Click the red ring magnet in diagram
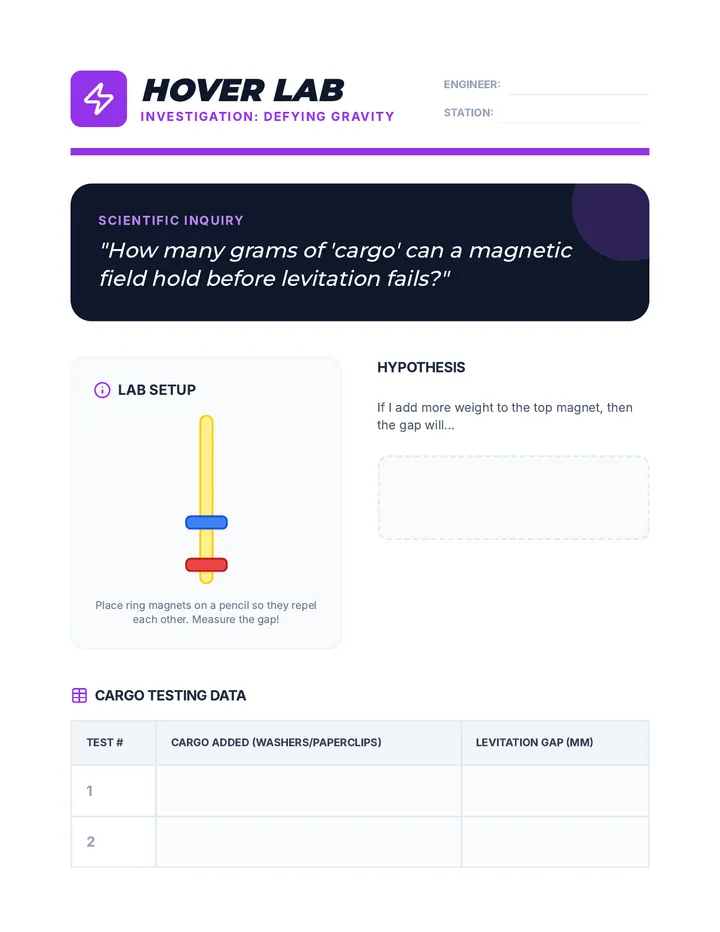This screenshot has height=932, width=720. point(206,565)
